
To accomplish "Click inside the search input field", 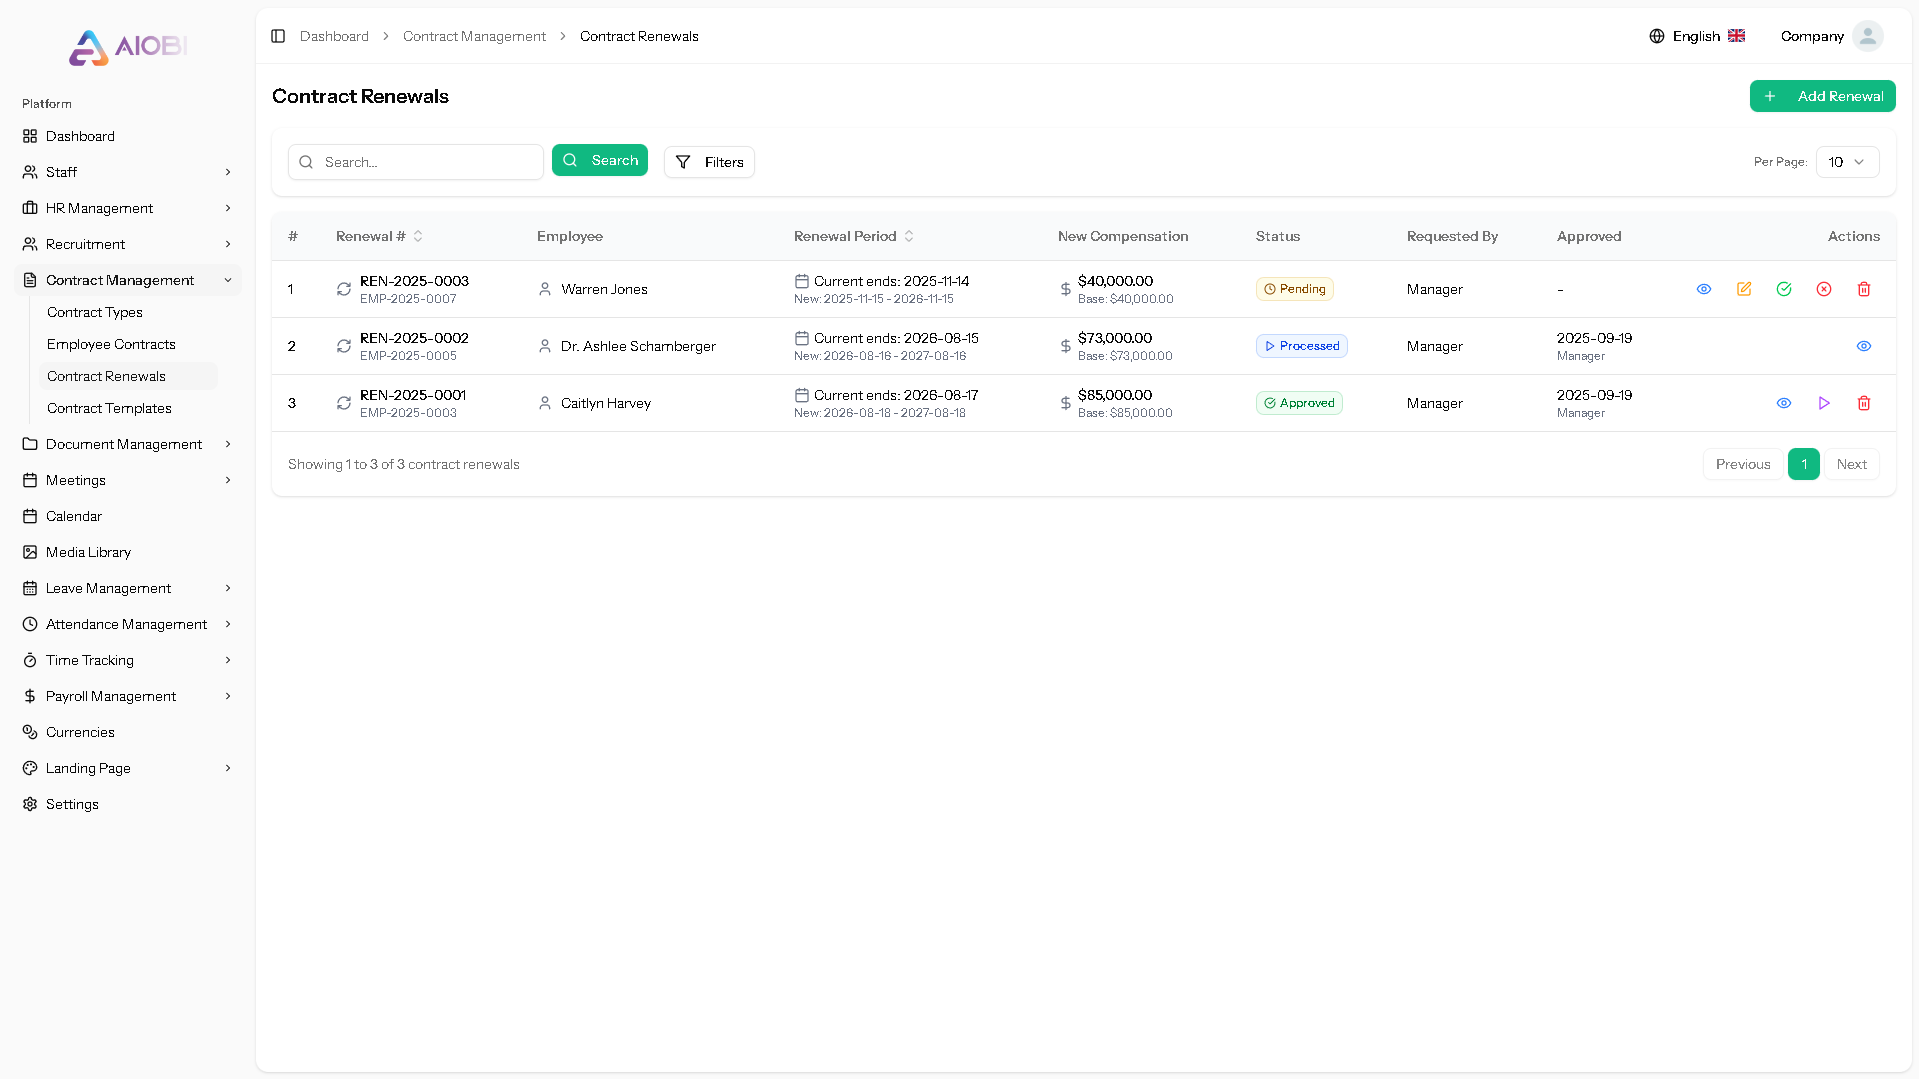I will (415, 161).
